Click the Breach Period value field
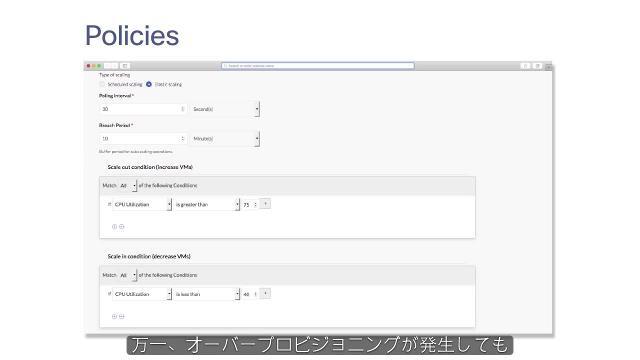Viewport: 640px width, 360px height. [143, 139]
